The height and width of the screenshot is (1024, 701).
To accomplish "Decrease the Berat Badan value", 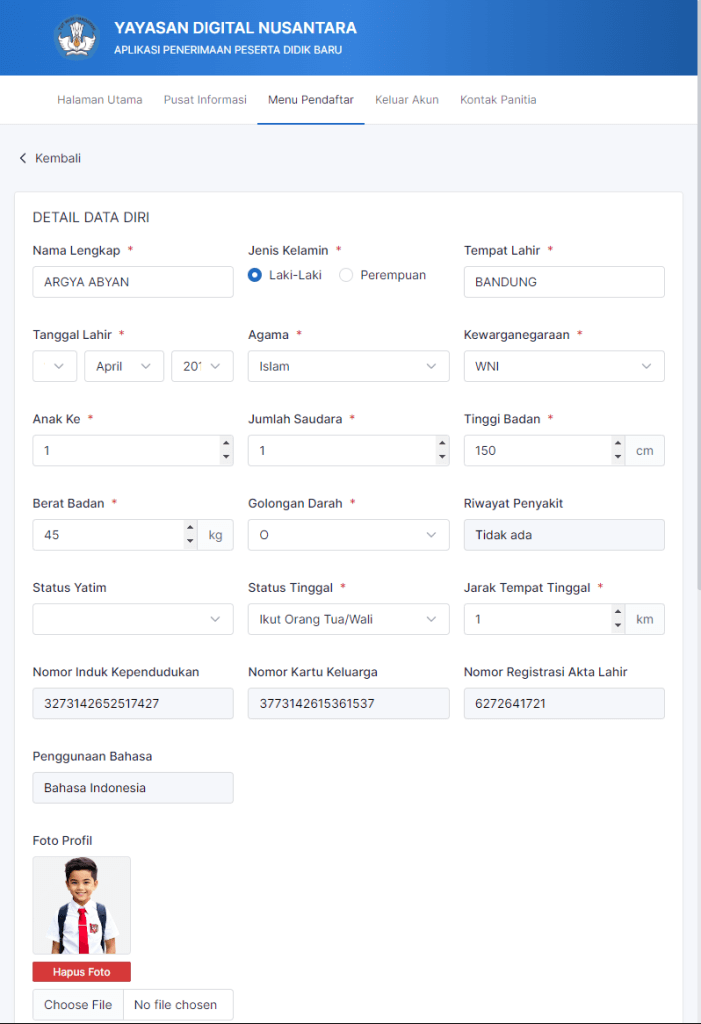I will (190, 541).
